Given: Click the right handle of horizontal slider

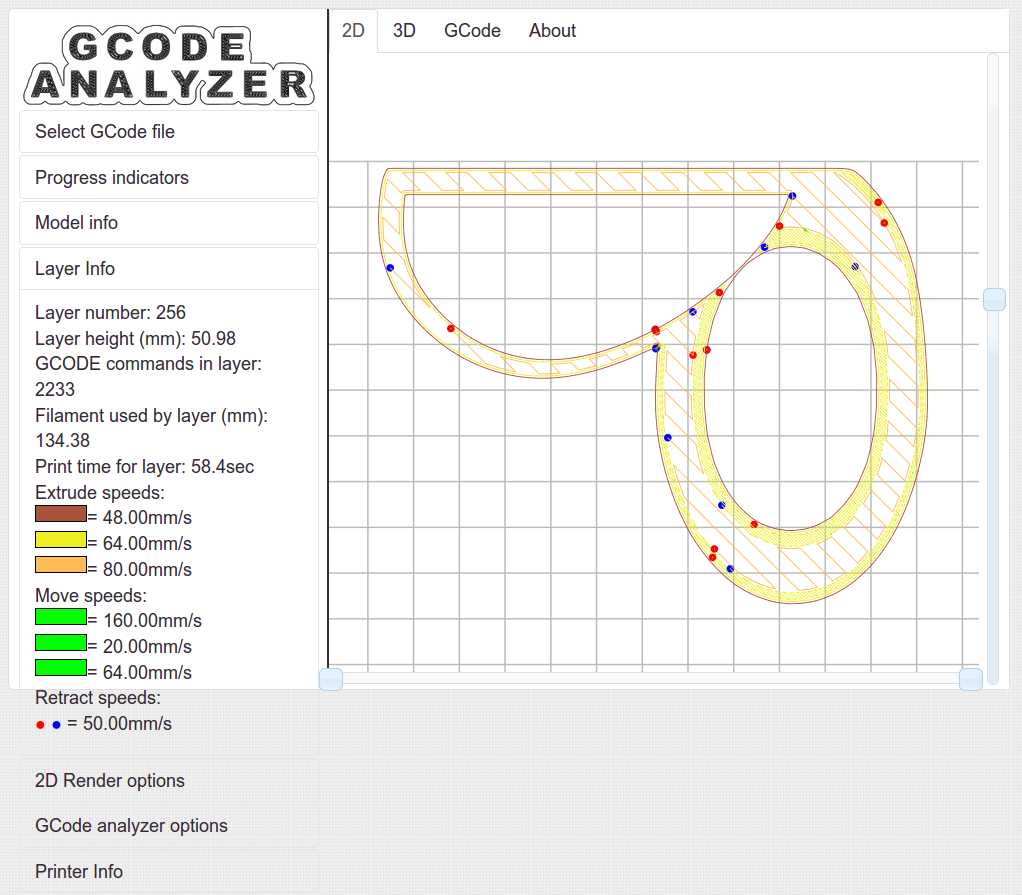Looking at the screenshot, I should [970, 679].
